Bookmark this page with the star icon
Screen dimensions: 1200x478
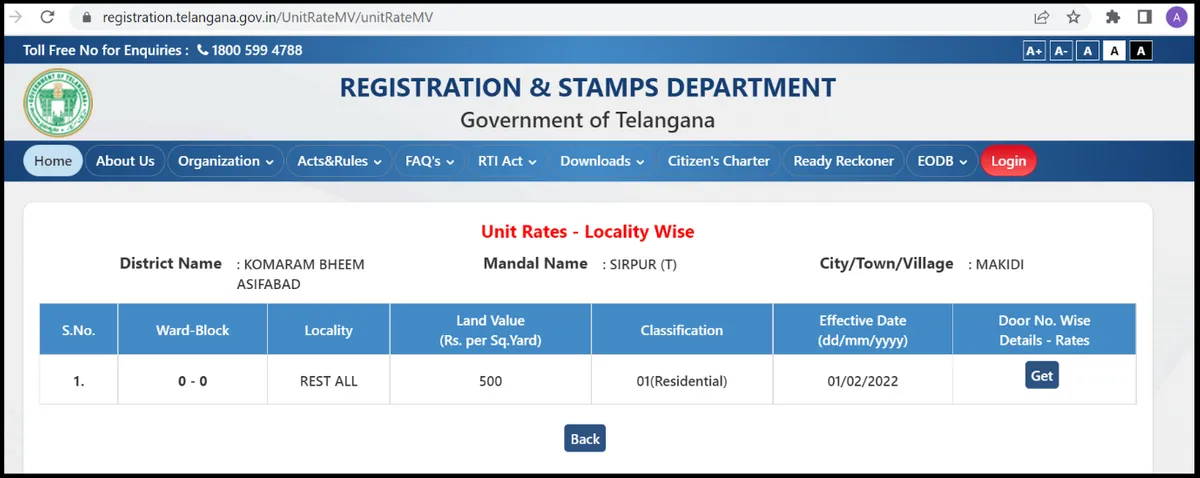(1073, 17)
